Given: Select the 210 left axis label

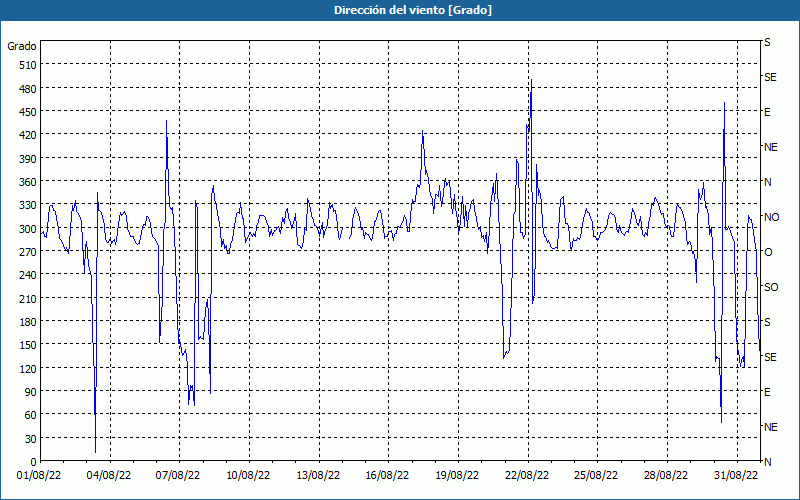Looking at the screenshot, I should click(x=28, y=298).
